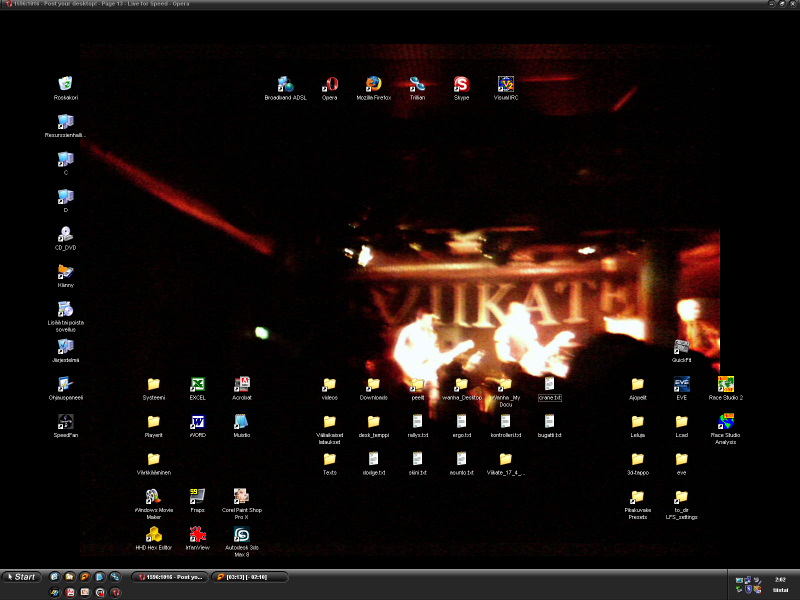
Task: Open the Playerit folder
Action: point(154,426)
